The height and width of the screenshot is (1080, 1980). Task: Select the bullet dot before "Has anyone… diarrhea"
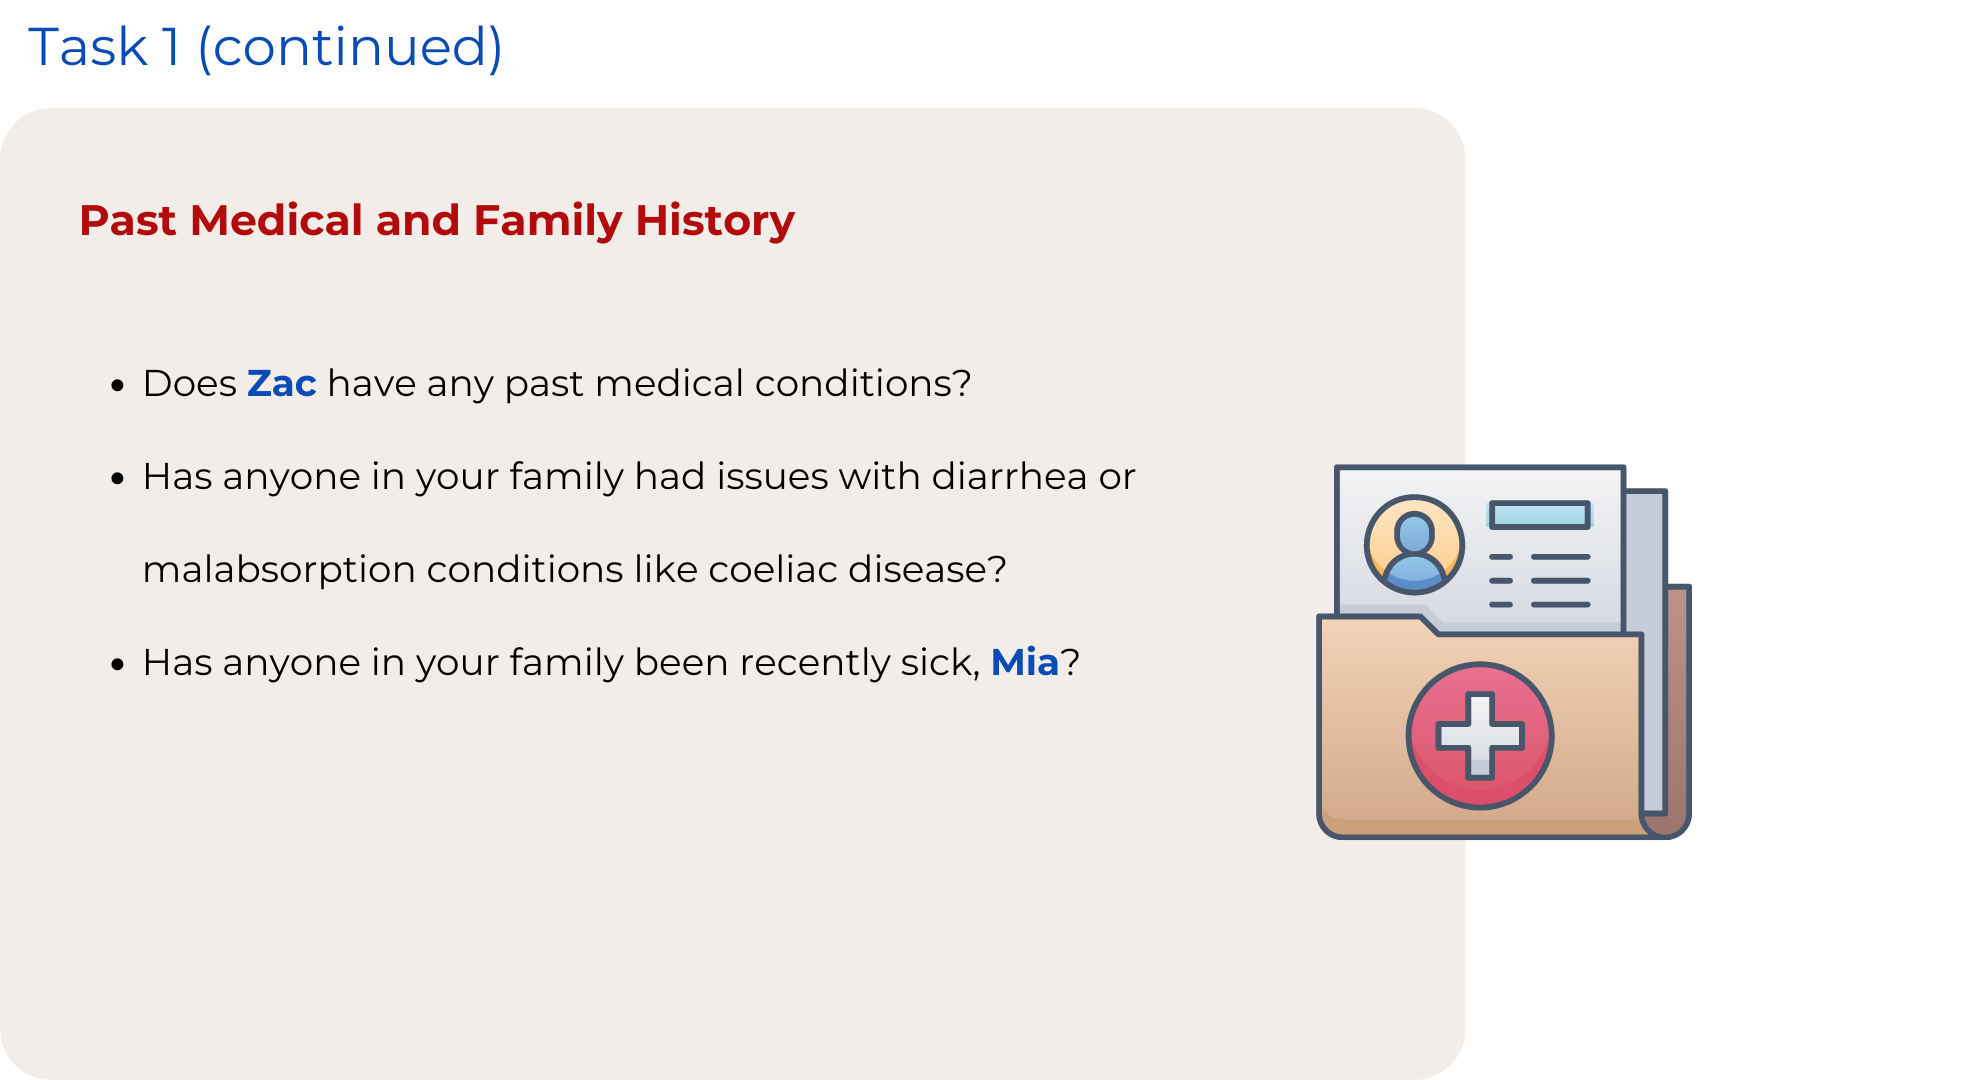[x=118, y=478]
